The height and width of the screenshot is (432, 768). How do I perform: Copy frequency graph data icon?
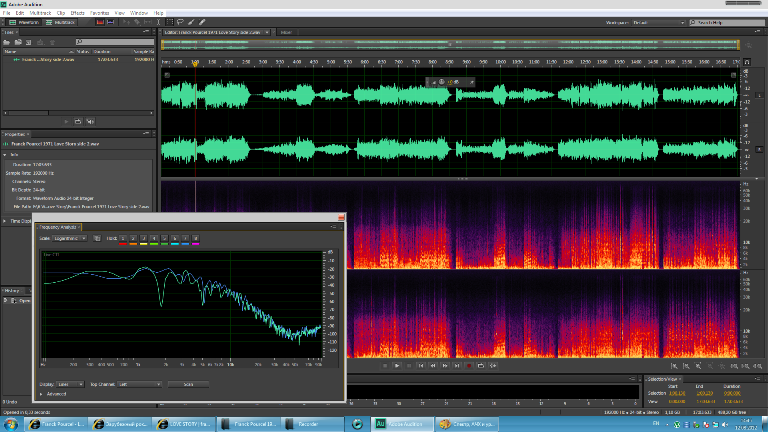click(x=96, y=239)
